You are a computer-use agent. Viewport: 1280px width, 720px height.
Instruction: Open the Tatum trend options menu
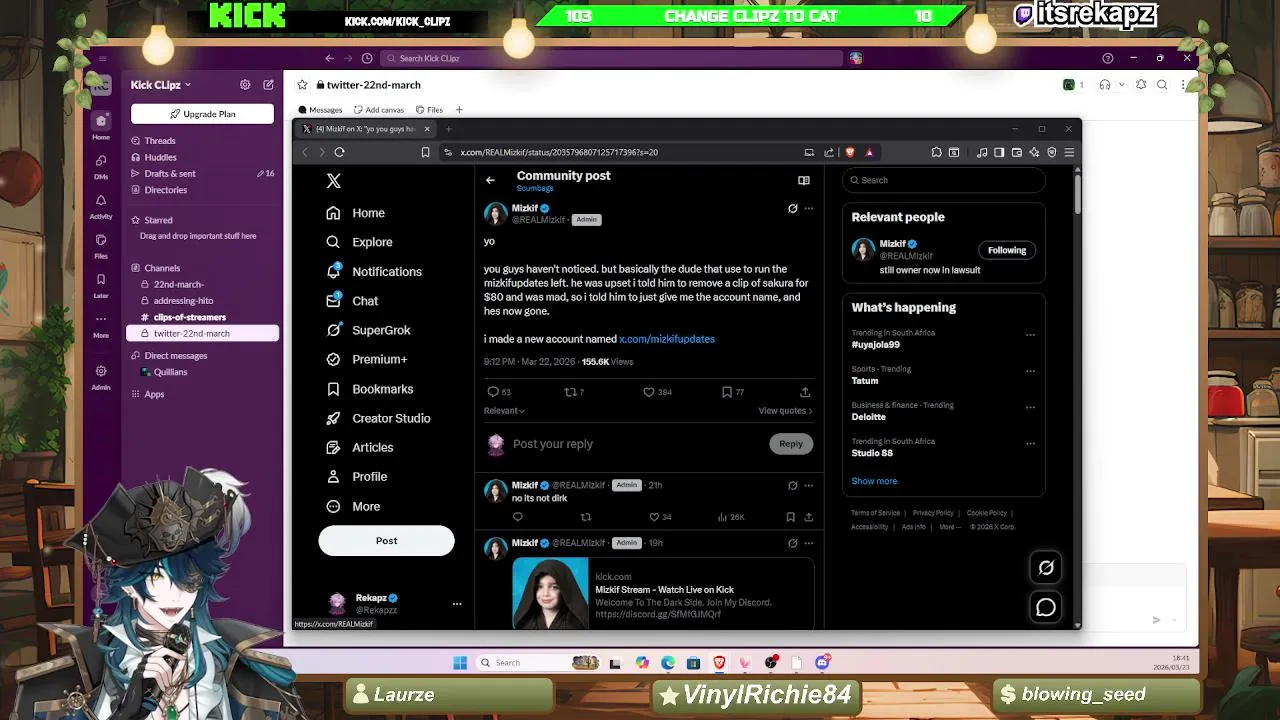coord(1030,371)
